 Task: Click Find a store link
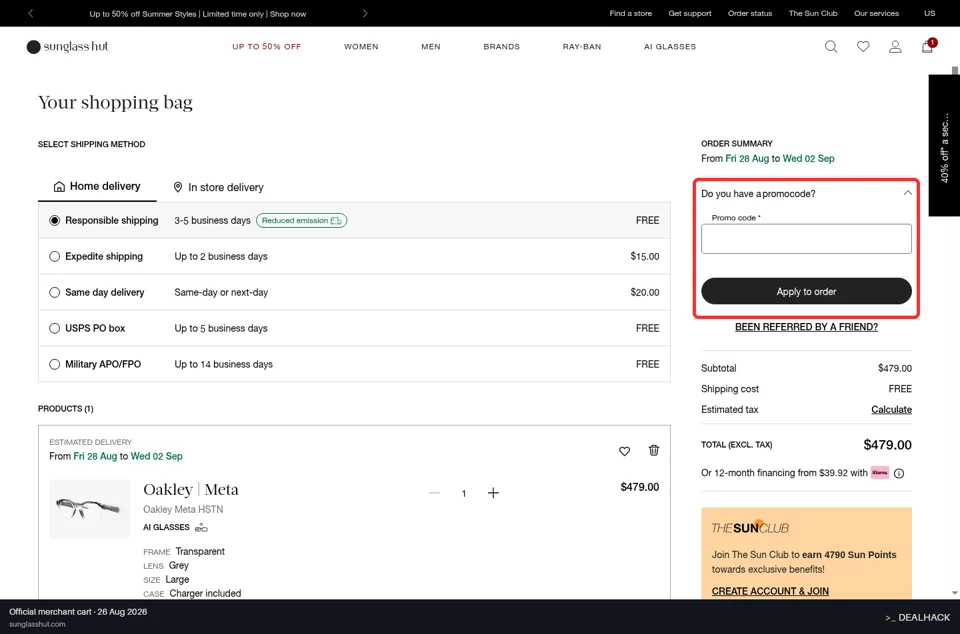click(631, 13)
